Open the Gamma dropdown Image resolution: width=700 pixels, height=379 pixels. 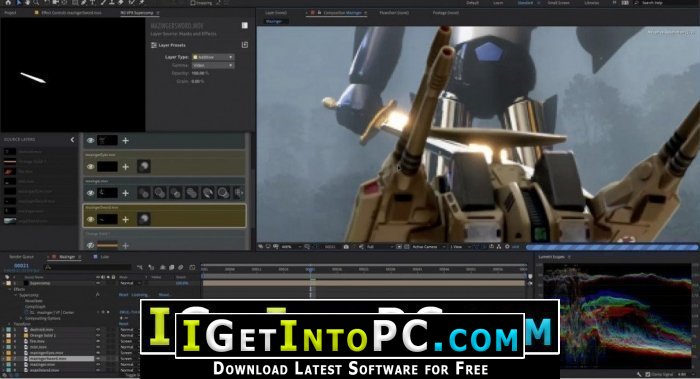click(213, 65)
